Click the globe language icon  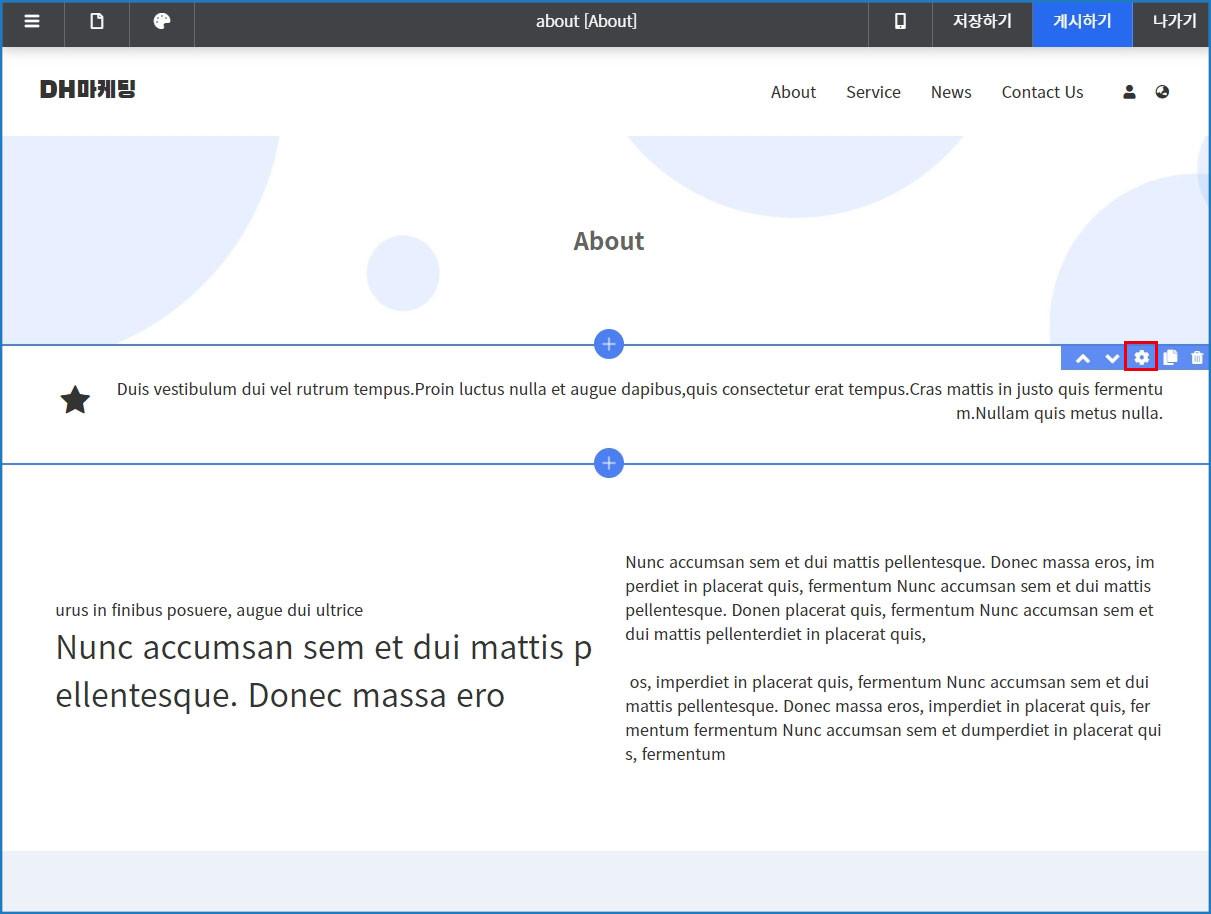tap(1162, 92)
